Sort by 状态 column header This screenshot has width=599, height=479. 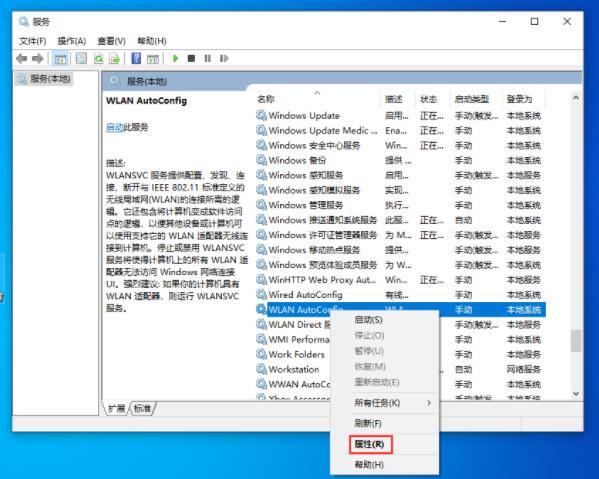(429, 99)
